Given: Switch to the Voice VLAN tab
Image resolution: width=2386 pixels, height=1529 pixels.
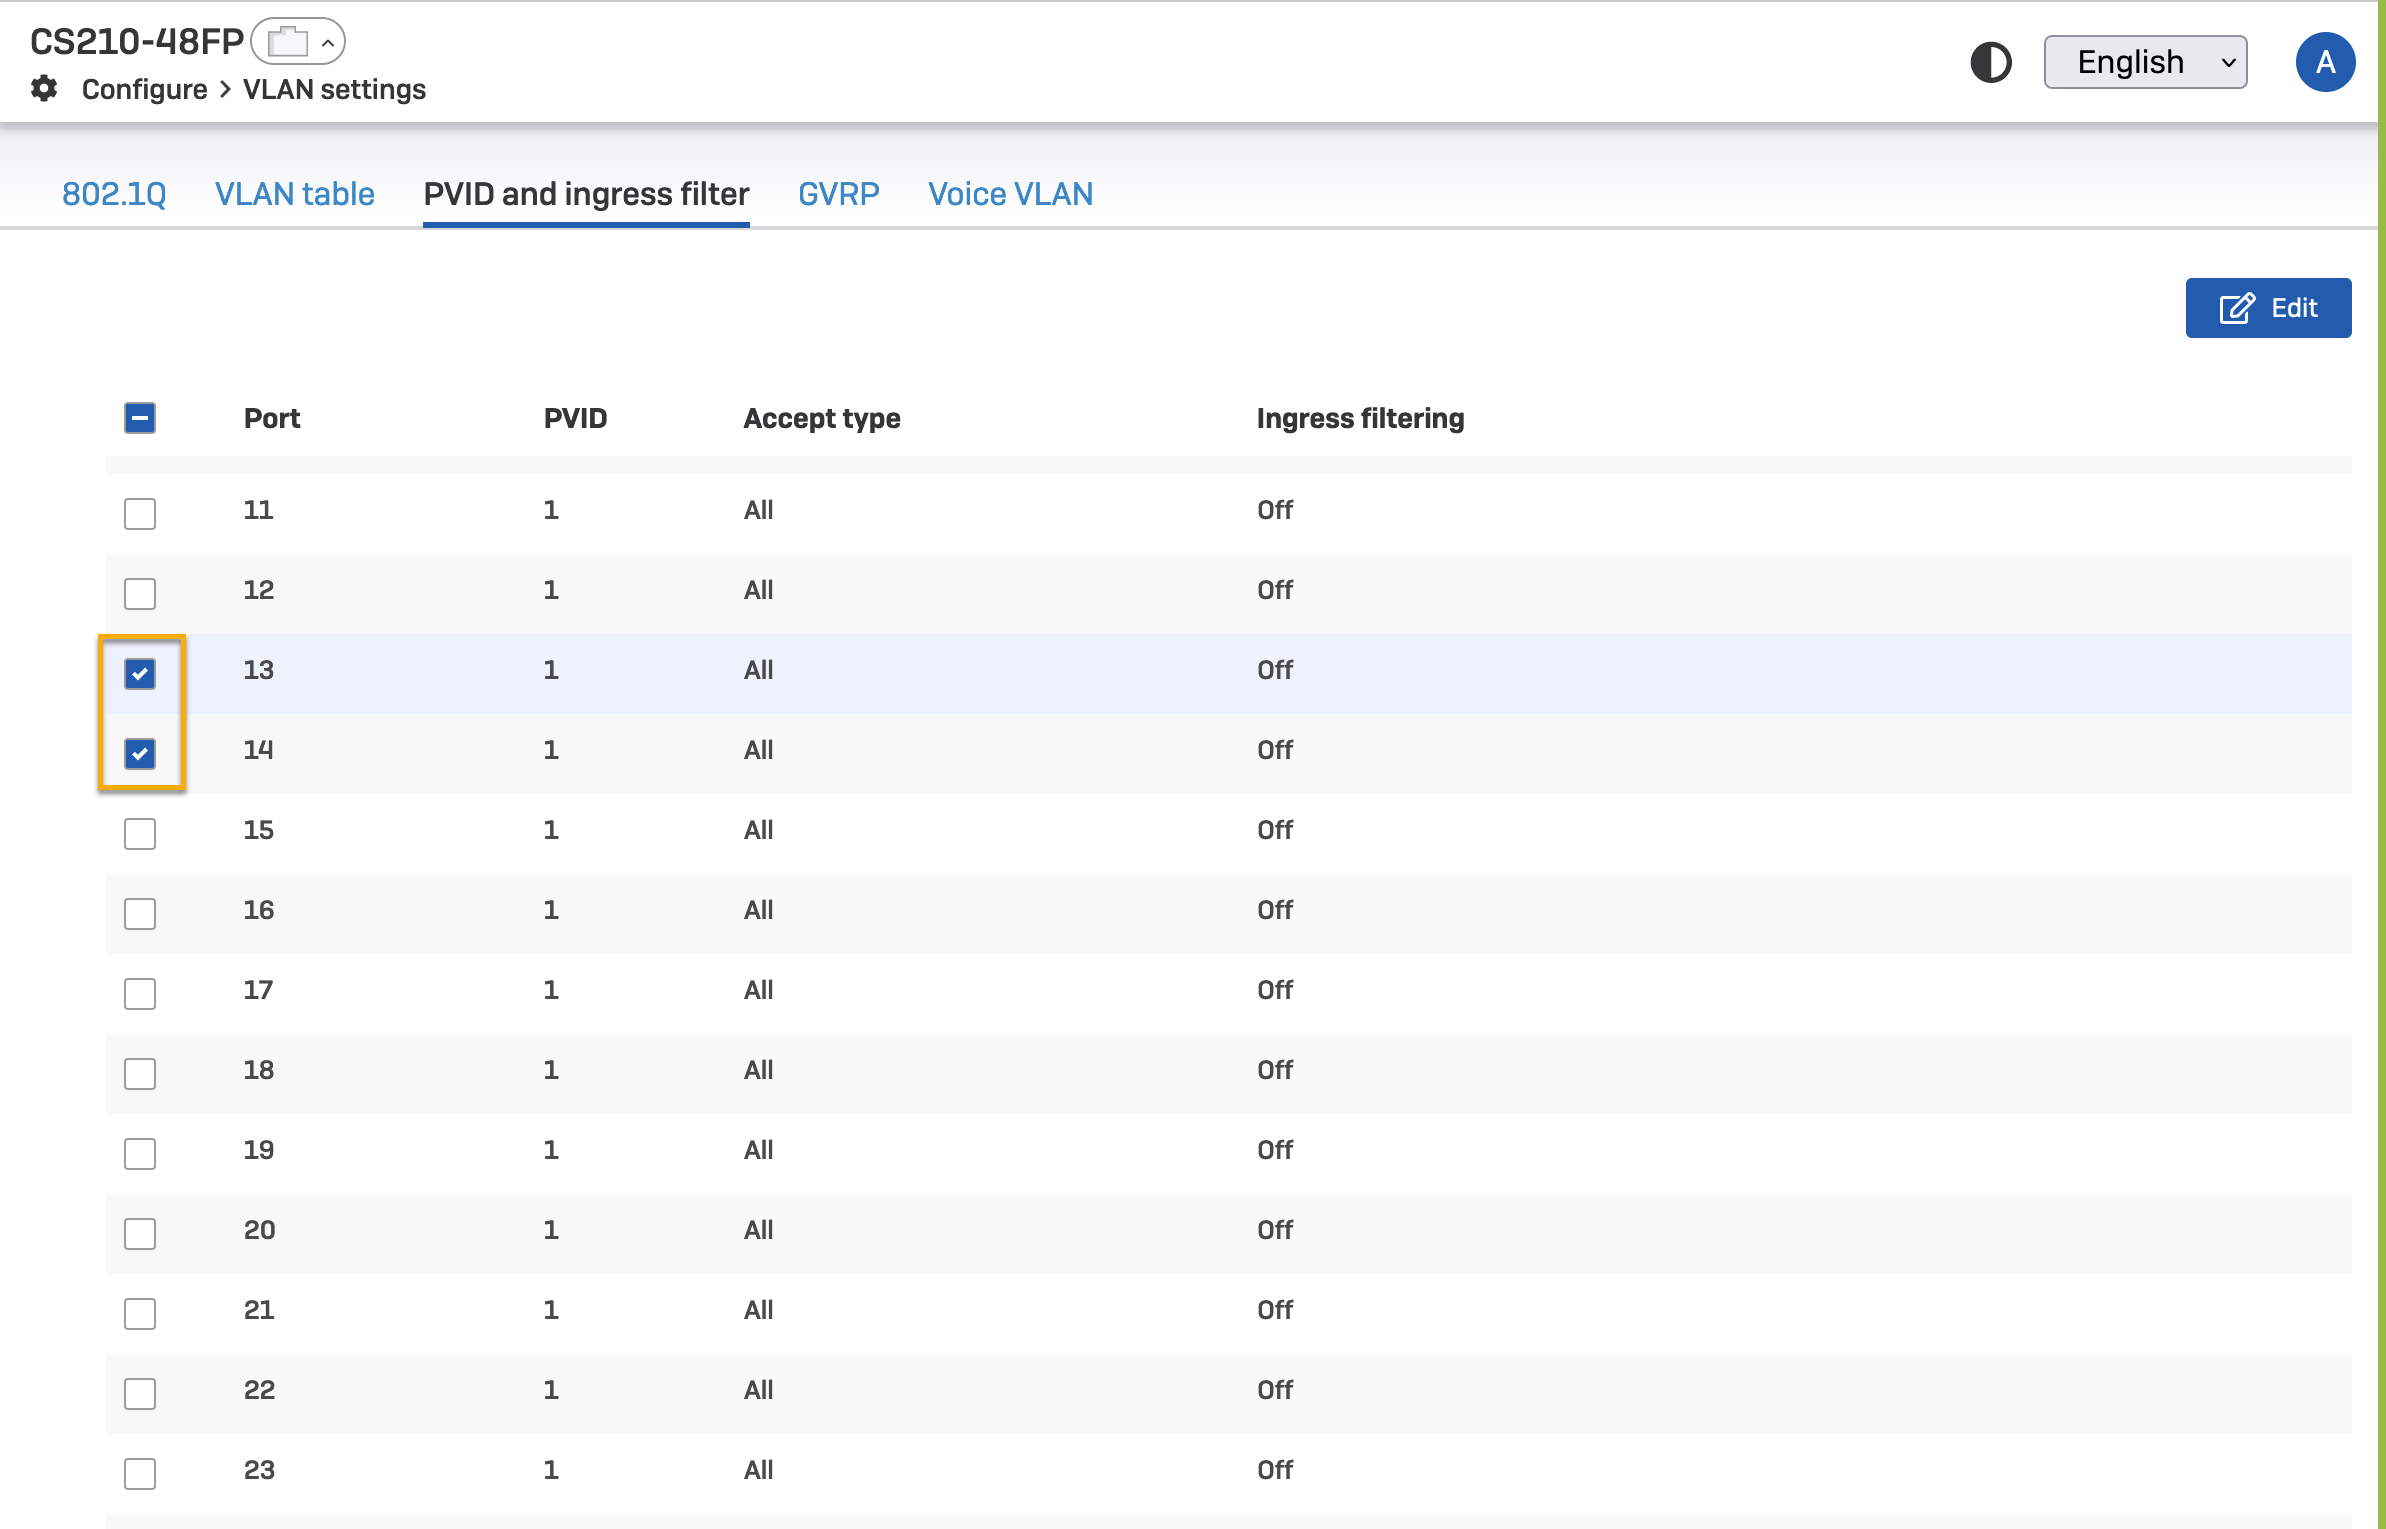Looking at the screenshot, I should [x=1010, y=194].
